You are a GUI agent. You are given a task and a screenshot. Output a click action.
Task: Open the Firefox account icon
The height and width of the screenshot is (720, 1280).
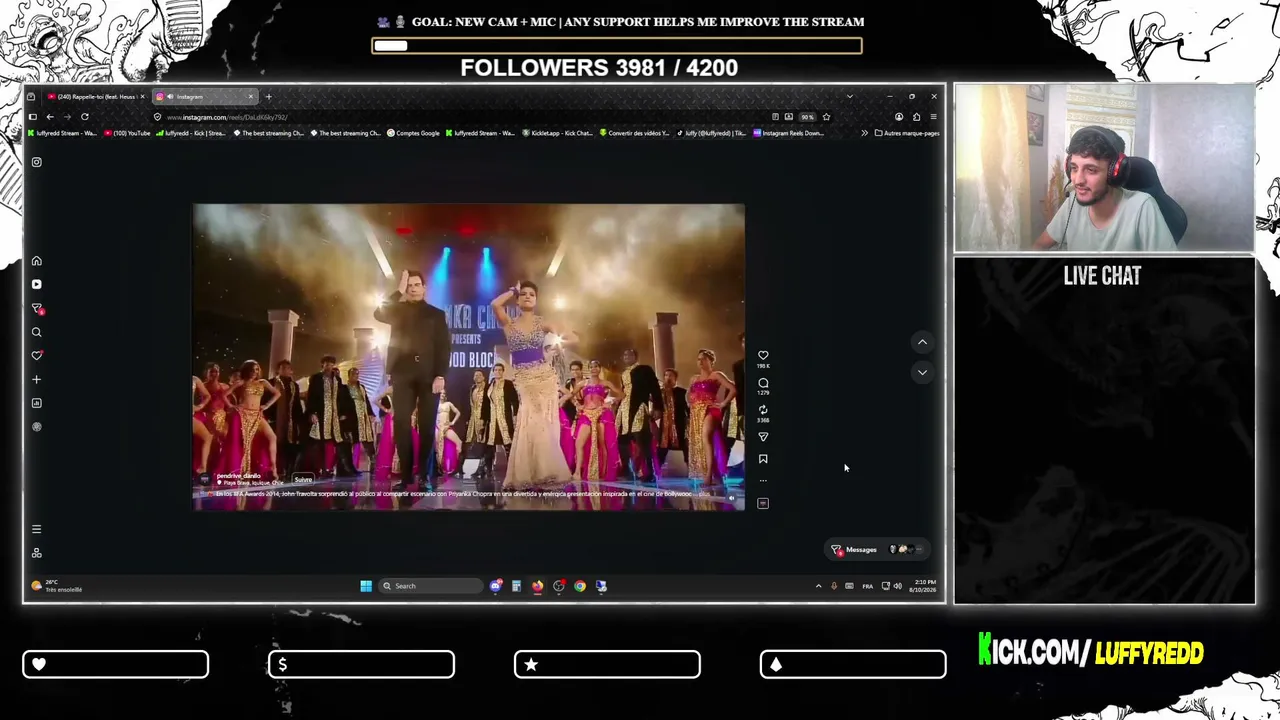[899, 117]
